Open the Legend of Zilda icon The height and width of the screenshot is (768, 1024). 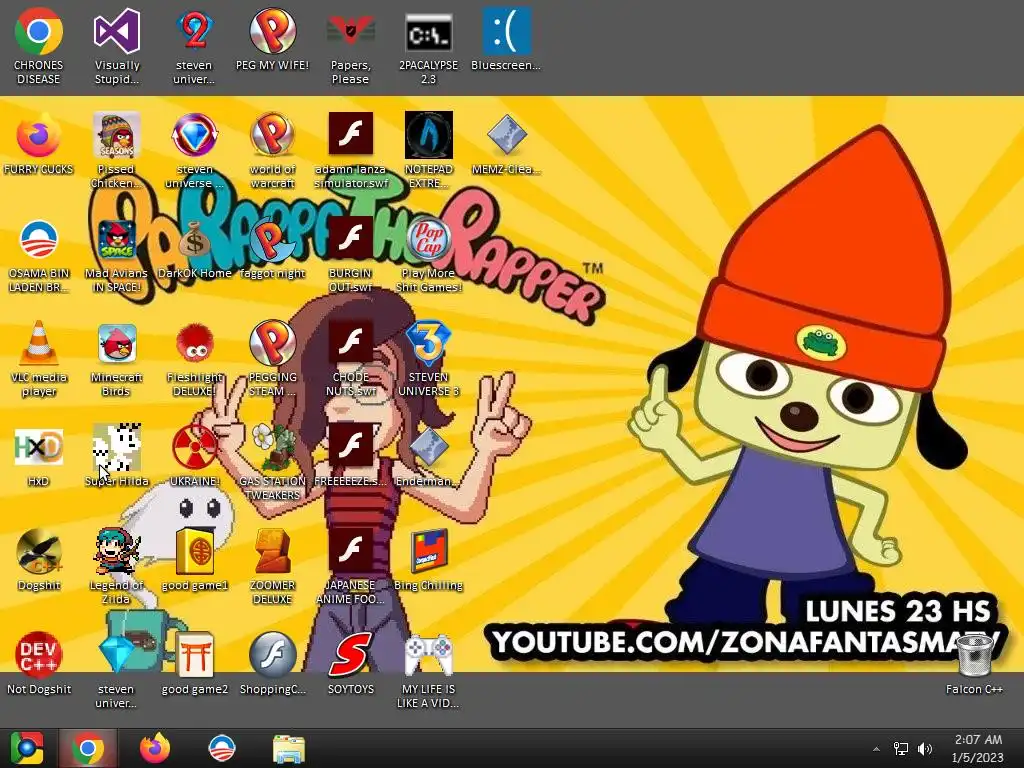(117, 552)
